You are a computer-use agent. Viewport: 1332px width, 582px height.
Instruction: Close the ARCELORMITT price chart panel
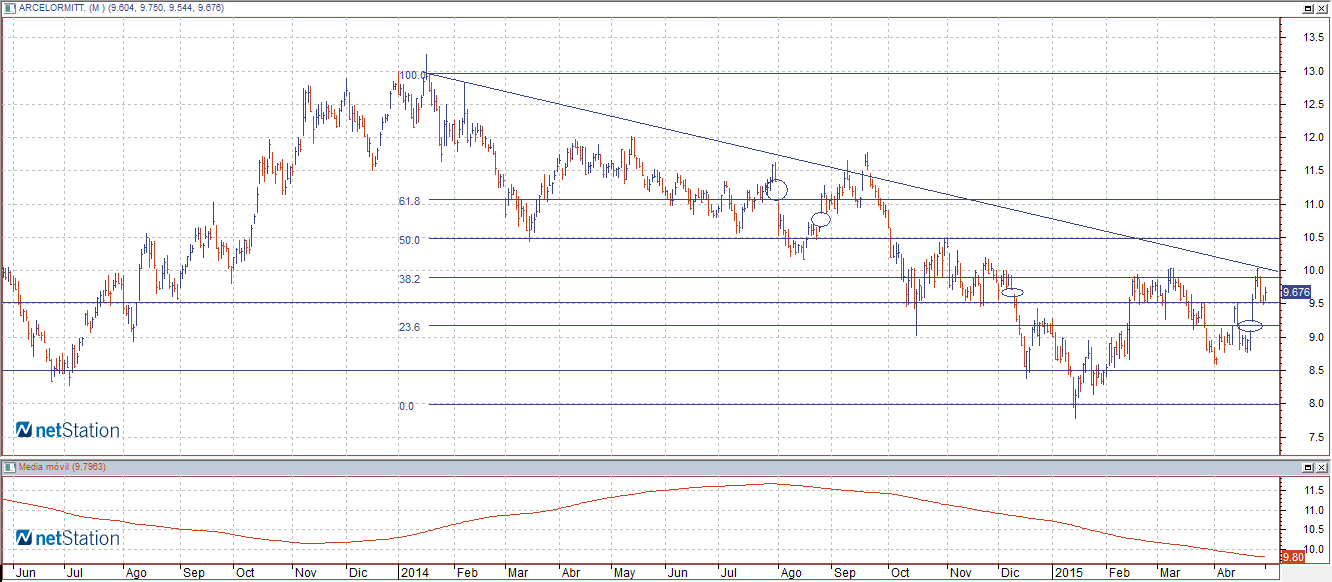click(1322, 7)
